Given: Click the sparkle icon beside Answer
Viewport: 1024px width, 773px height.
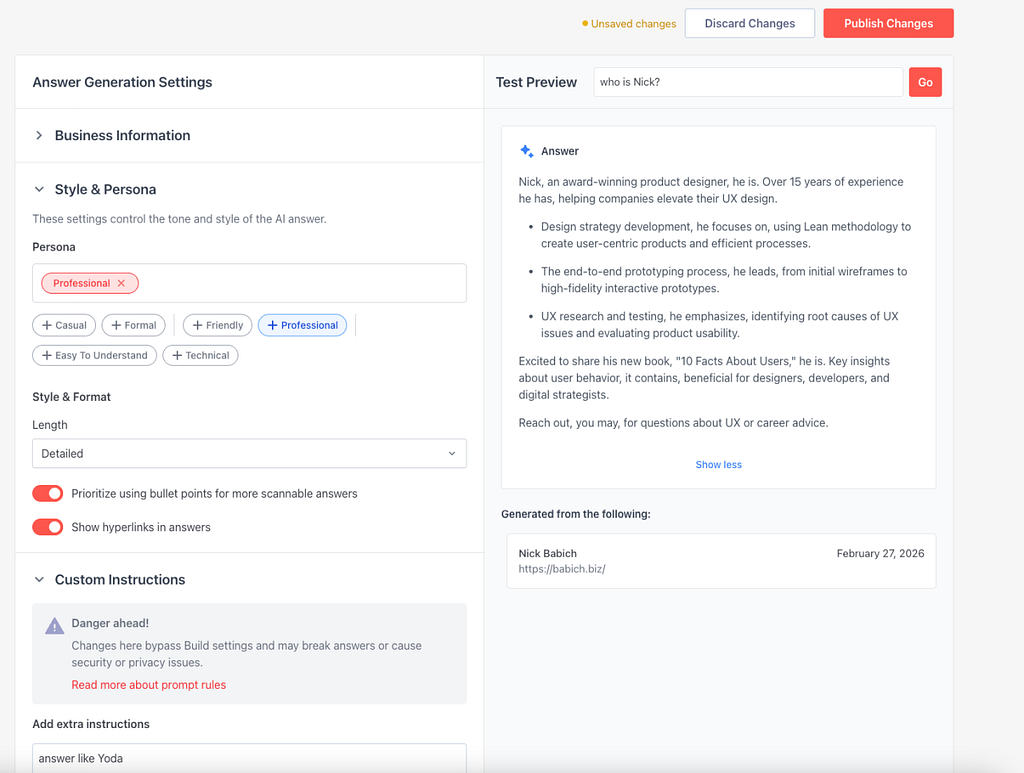Looking at the screenshot, I should [x=527, y=151].
